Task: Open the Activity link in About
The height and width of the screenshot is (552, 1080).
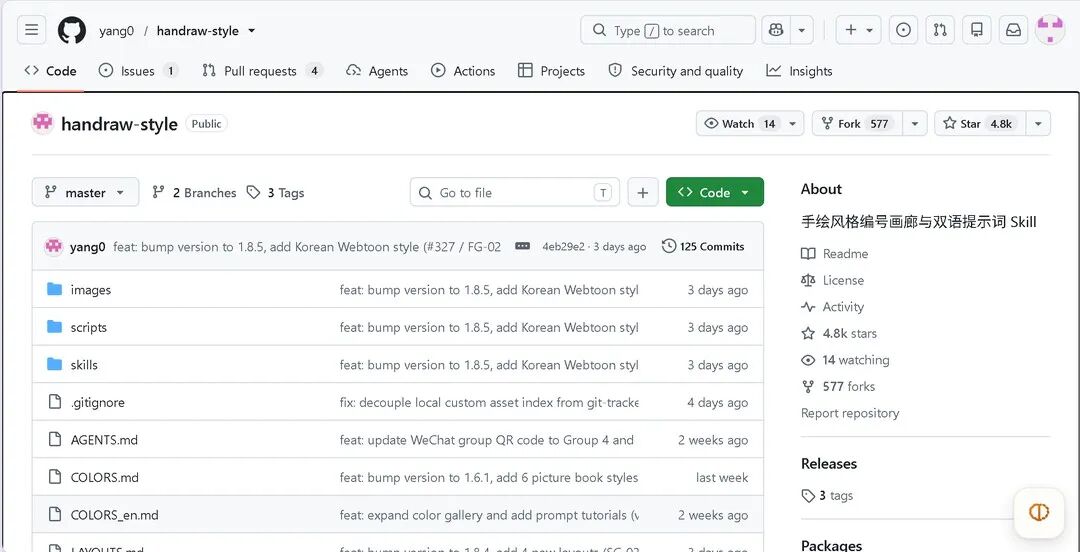Action: (832, 307)
